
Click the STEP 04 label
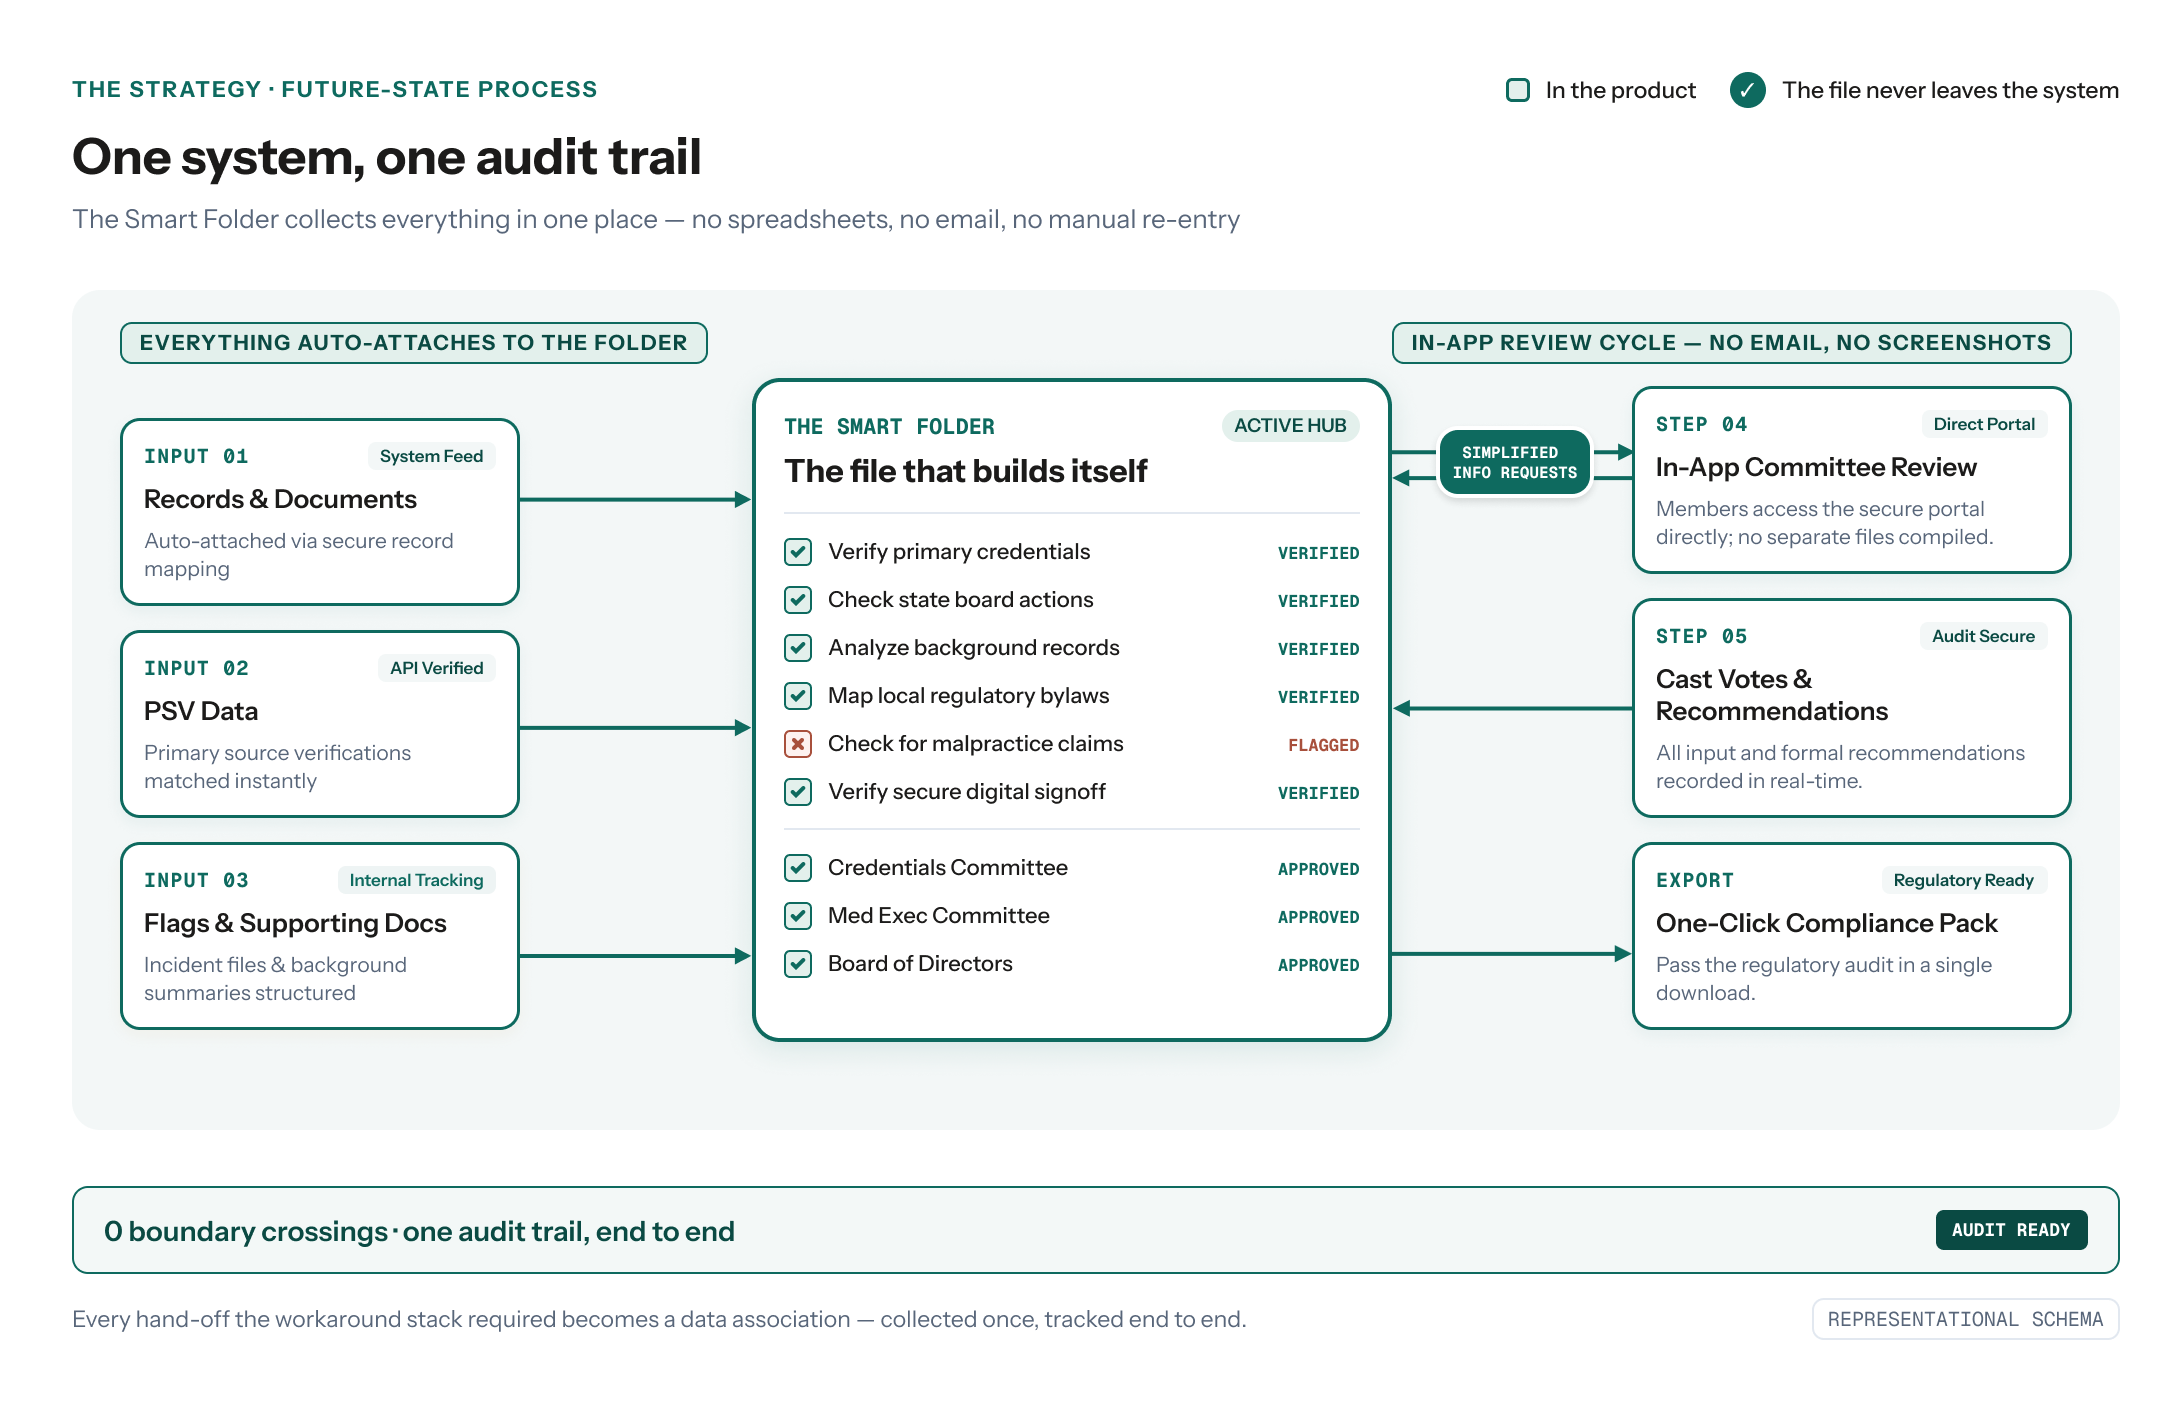[x=1701, y=424]
